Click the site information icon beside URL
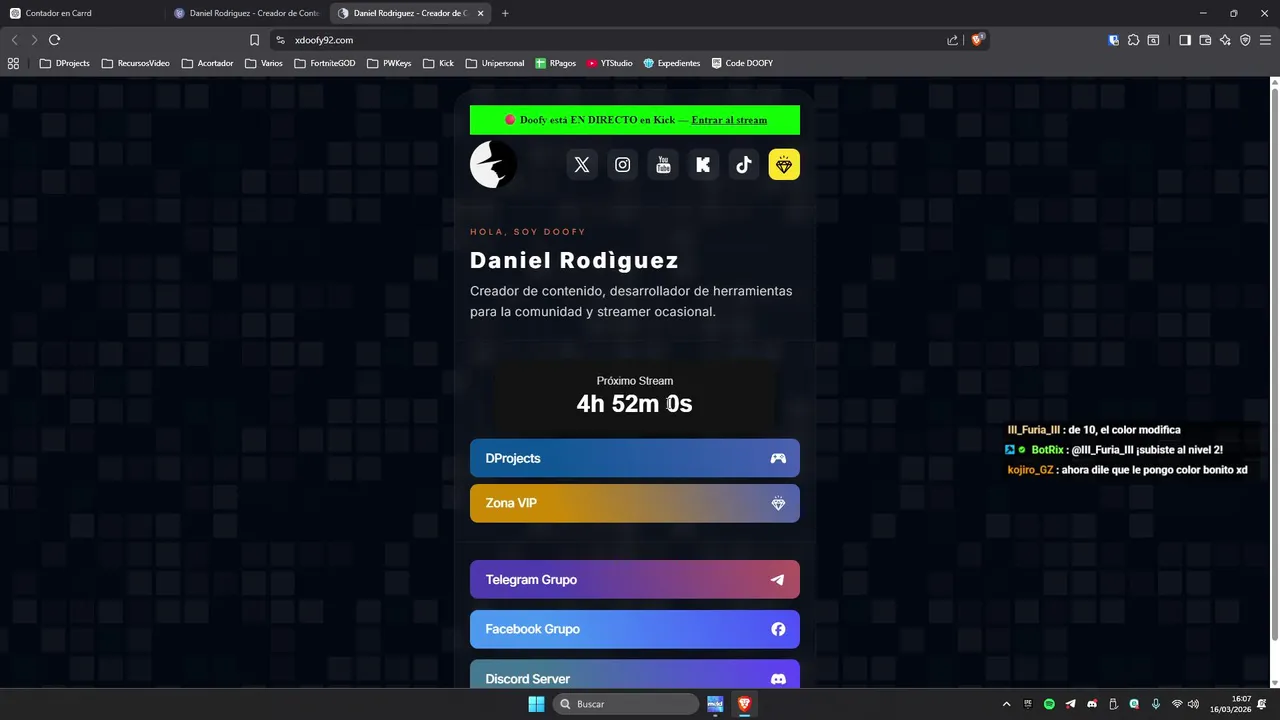Screen dimensions: 1280x720 point(281,40)
